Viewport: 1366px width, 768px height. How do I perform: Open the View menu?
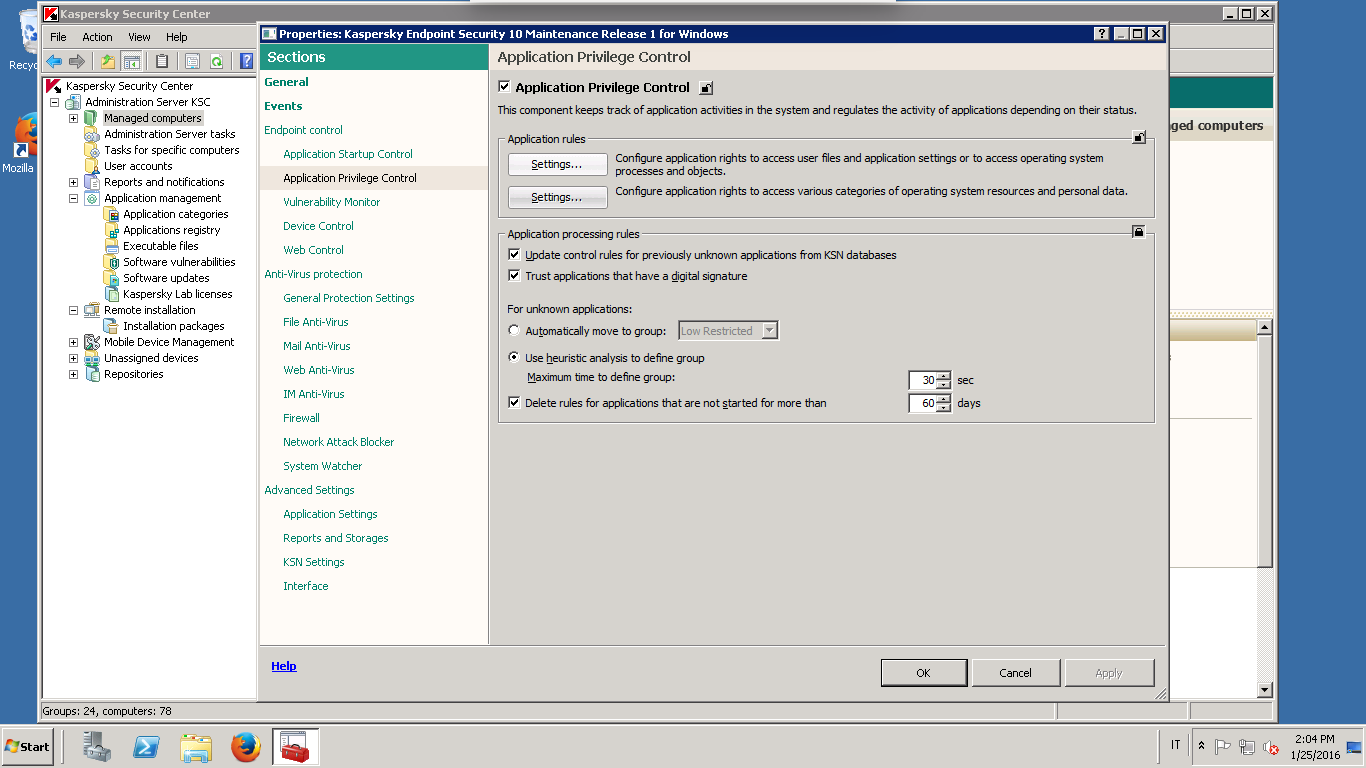coord(139,37)
